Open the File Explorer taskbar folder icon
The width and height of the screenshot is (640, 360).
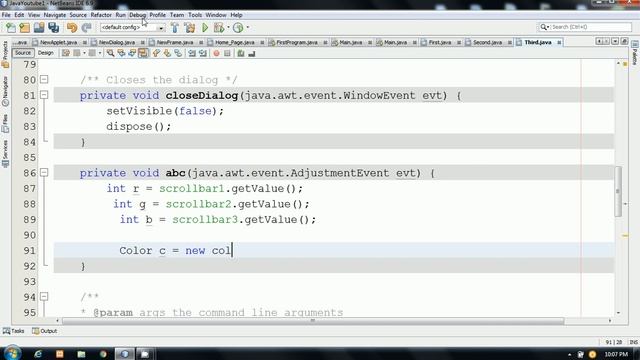(81, 354)
